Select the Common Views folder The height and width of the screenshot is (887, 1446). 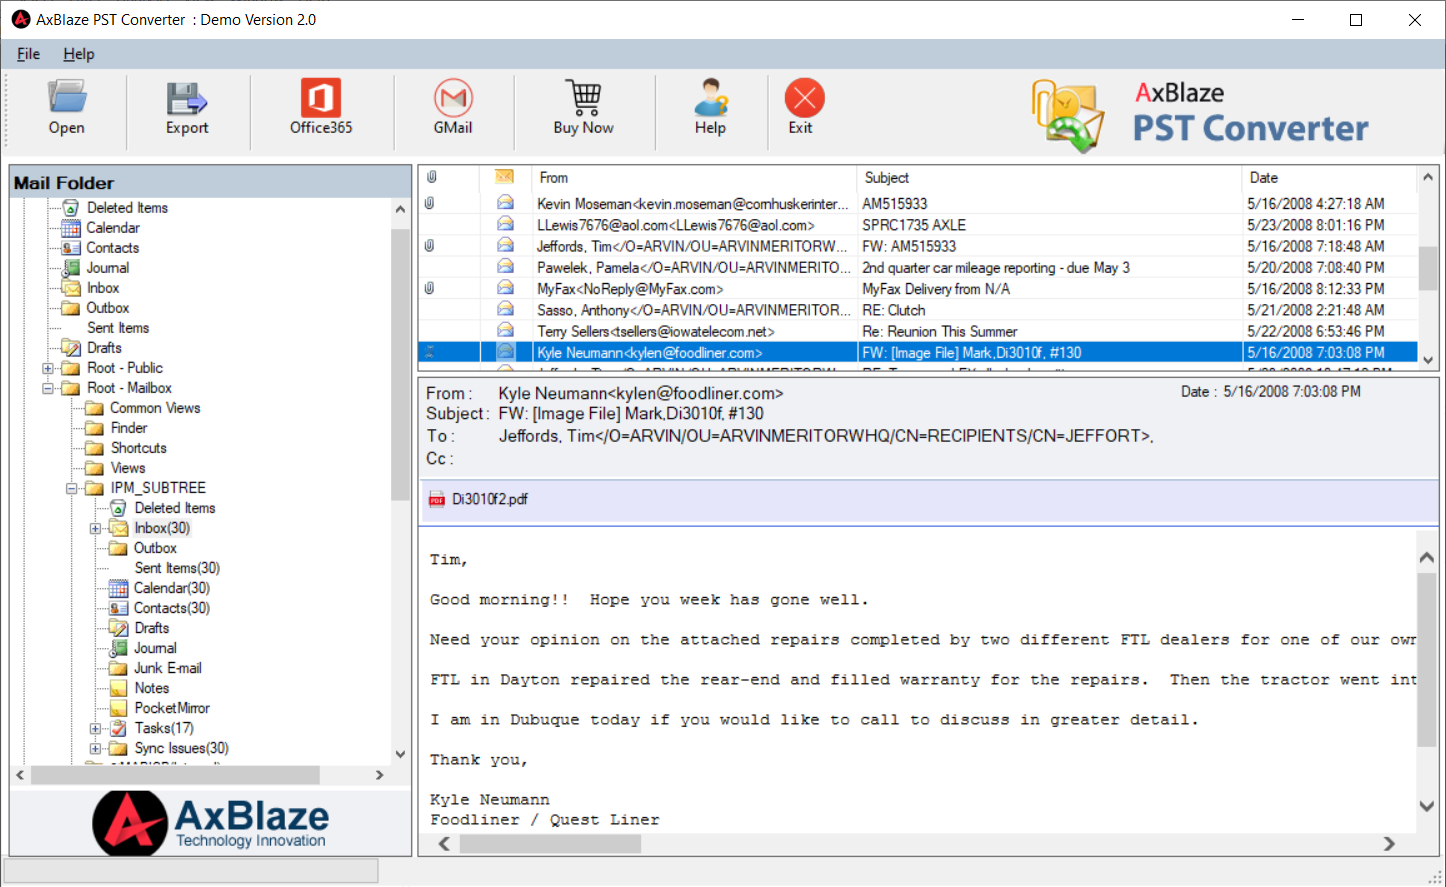(x=155, y=408)
